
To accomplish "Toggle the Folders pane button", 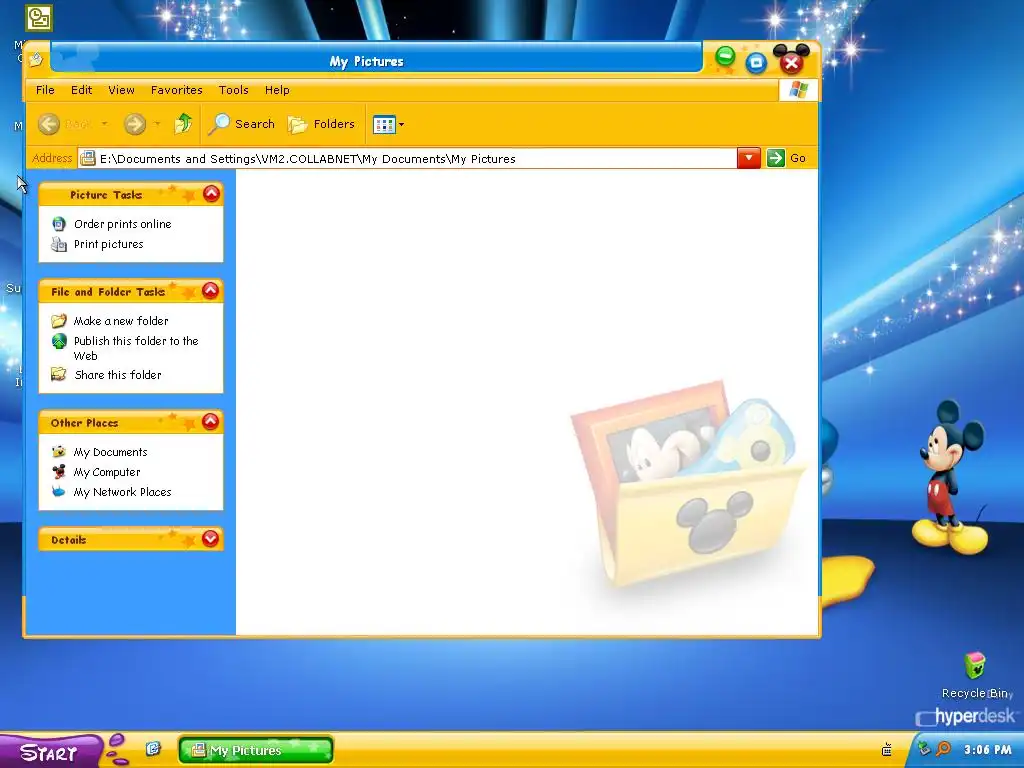I will 321,124.
